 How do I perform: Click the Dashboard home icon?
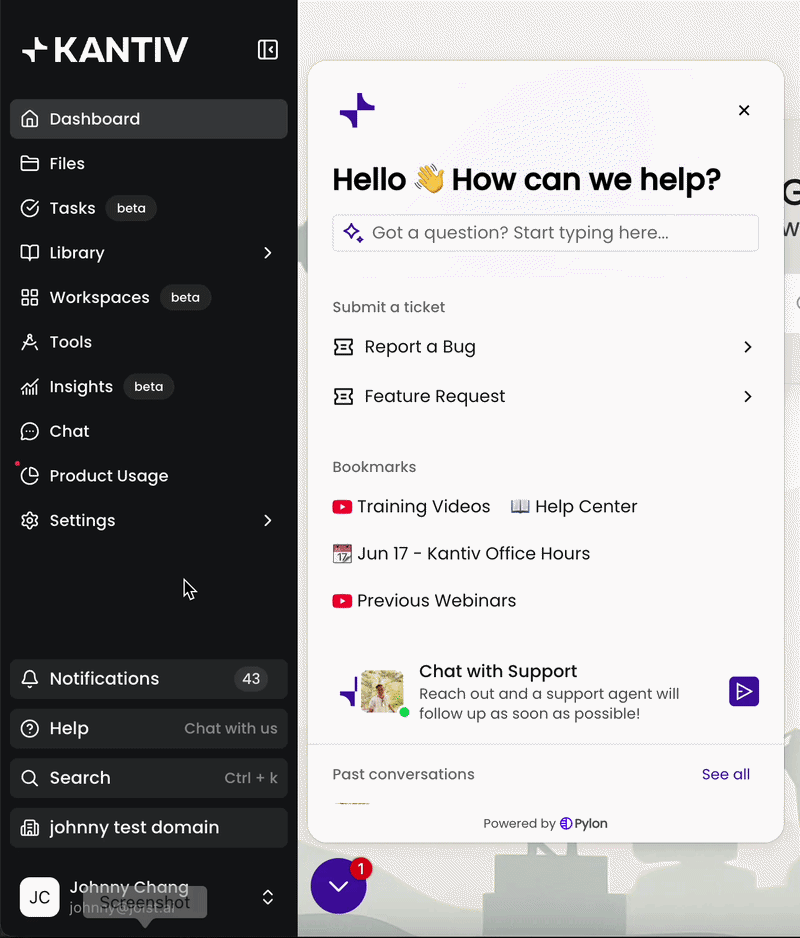pyautogui.click(x=29, y=119)
